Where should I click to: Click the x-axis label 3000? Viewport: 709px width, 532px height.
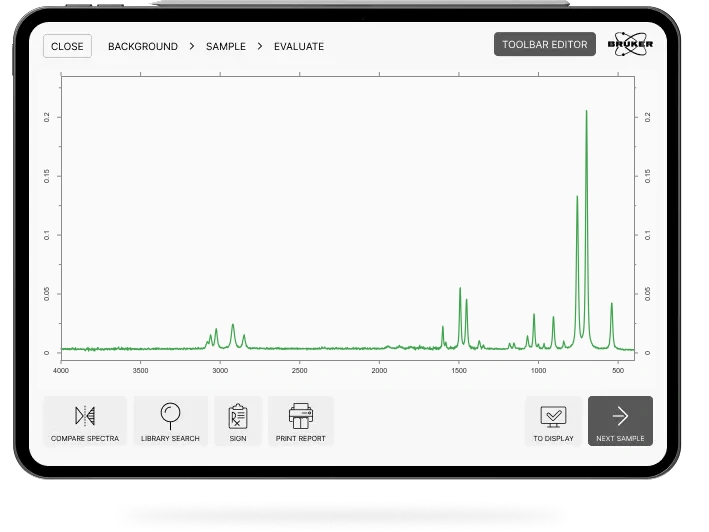tap(220, 371)
